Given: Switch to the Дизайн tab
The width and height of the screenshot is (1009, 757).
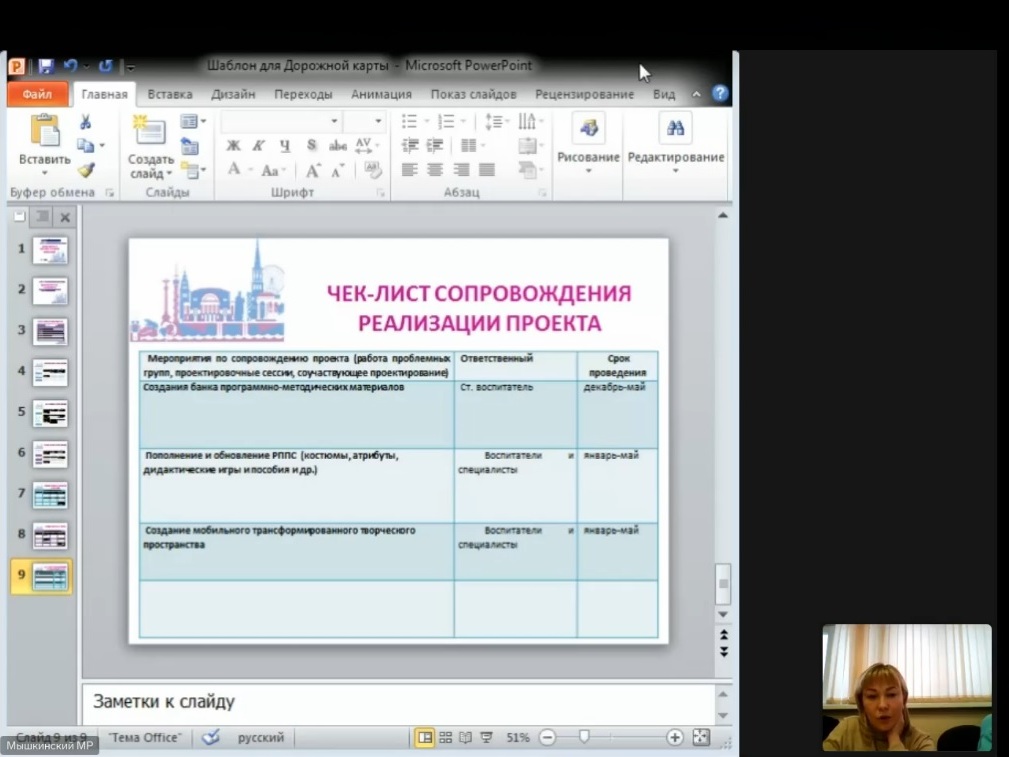Looking at the screenshot, I should (233, 94).
